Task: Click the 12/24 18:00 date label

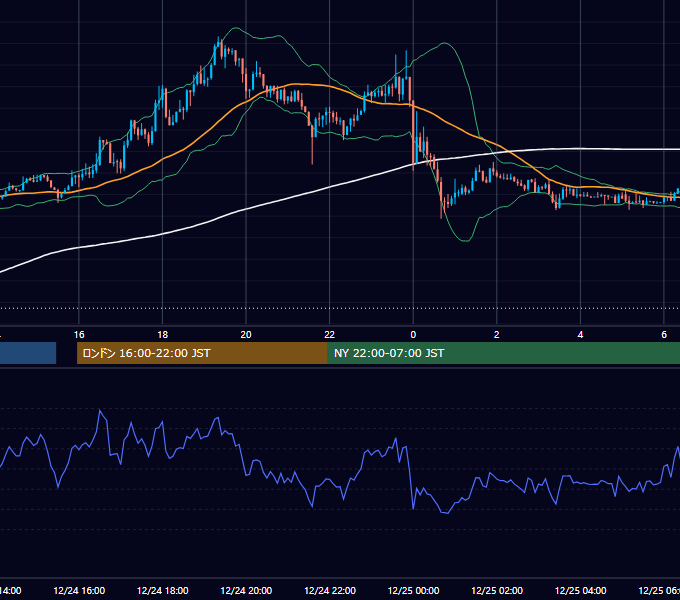Action: click(x=163, y=590)
